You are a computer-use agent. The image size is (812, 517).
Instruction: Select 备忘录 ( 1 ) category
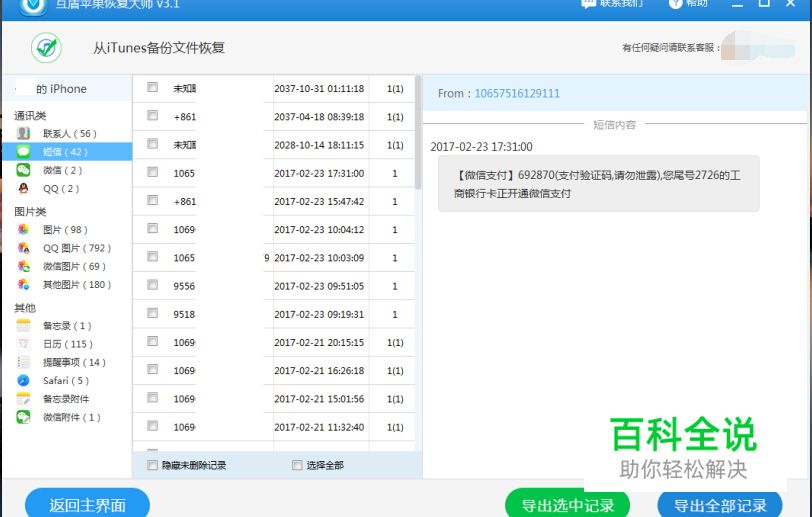(67, 326)
